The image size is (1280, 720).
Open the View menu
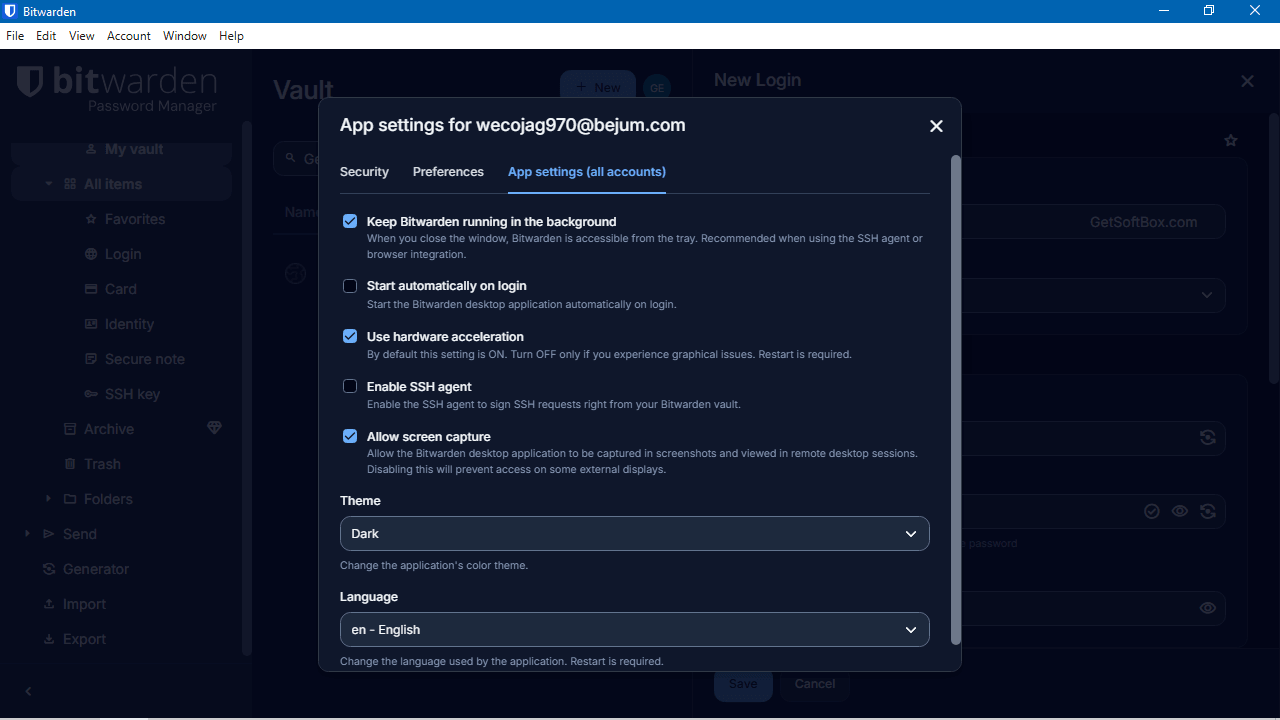click(x=82, y=36)
